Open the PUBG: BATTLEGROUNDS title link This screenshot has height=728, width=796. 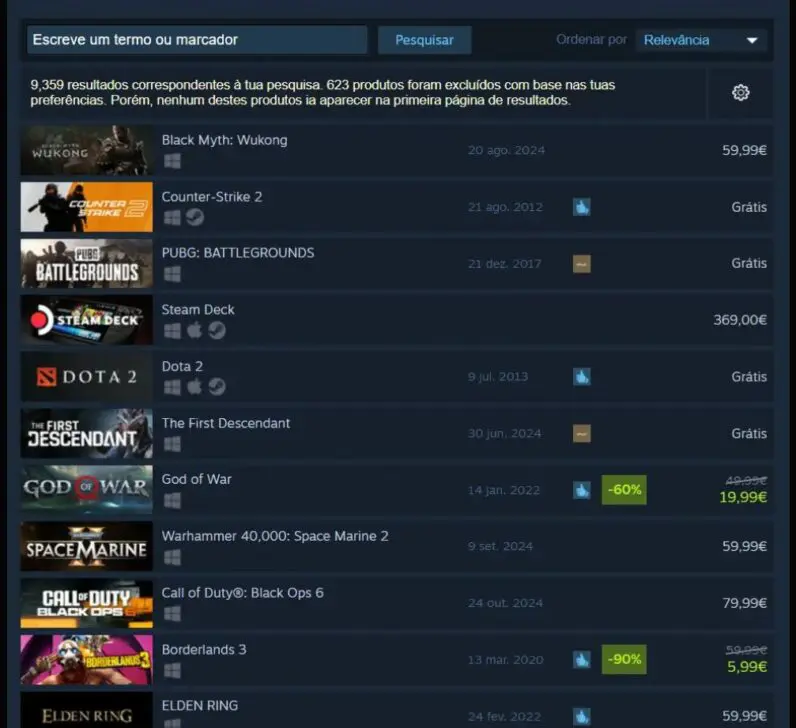coord(238,253)
